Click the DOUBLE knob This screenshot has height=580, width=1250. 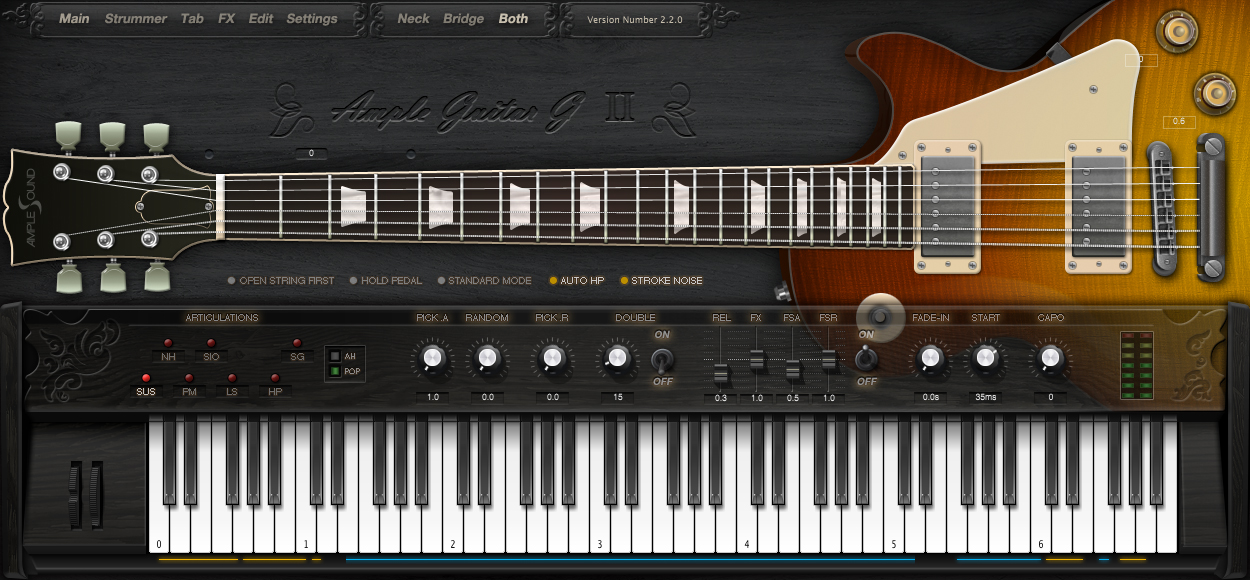tap(618, 356)
